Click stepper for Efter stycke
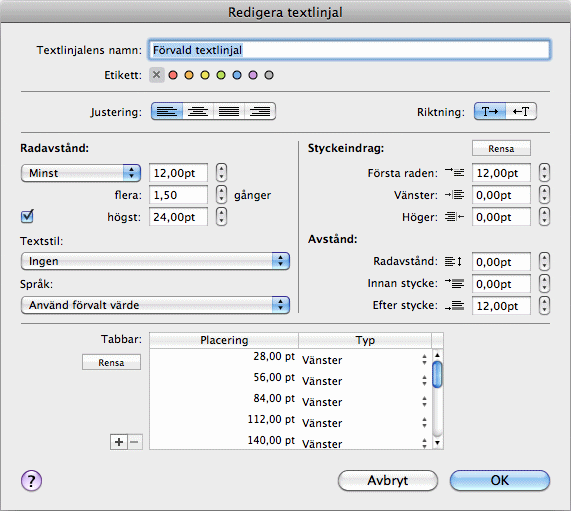Image resolution: width=571 pixels, height=511 pixels. click(x=544, y=305)
